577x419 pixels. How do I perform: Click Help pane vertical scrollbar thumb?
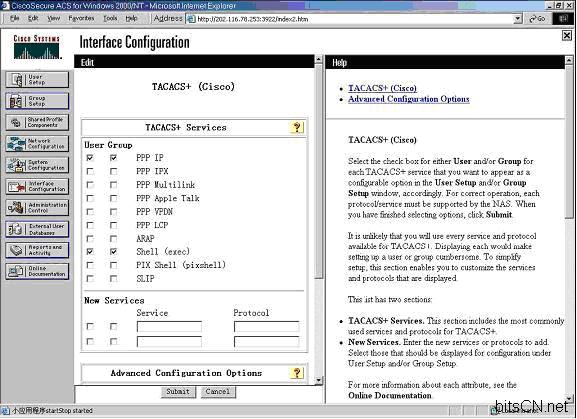coord(569,142)
